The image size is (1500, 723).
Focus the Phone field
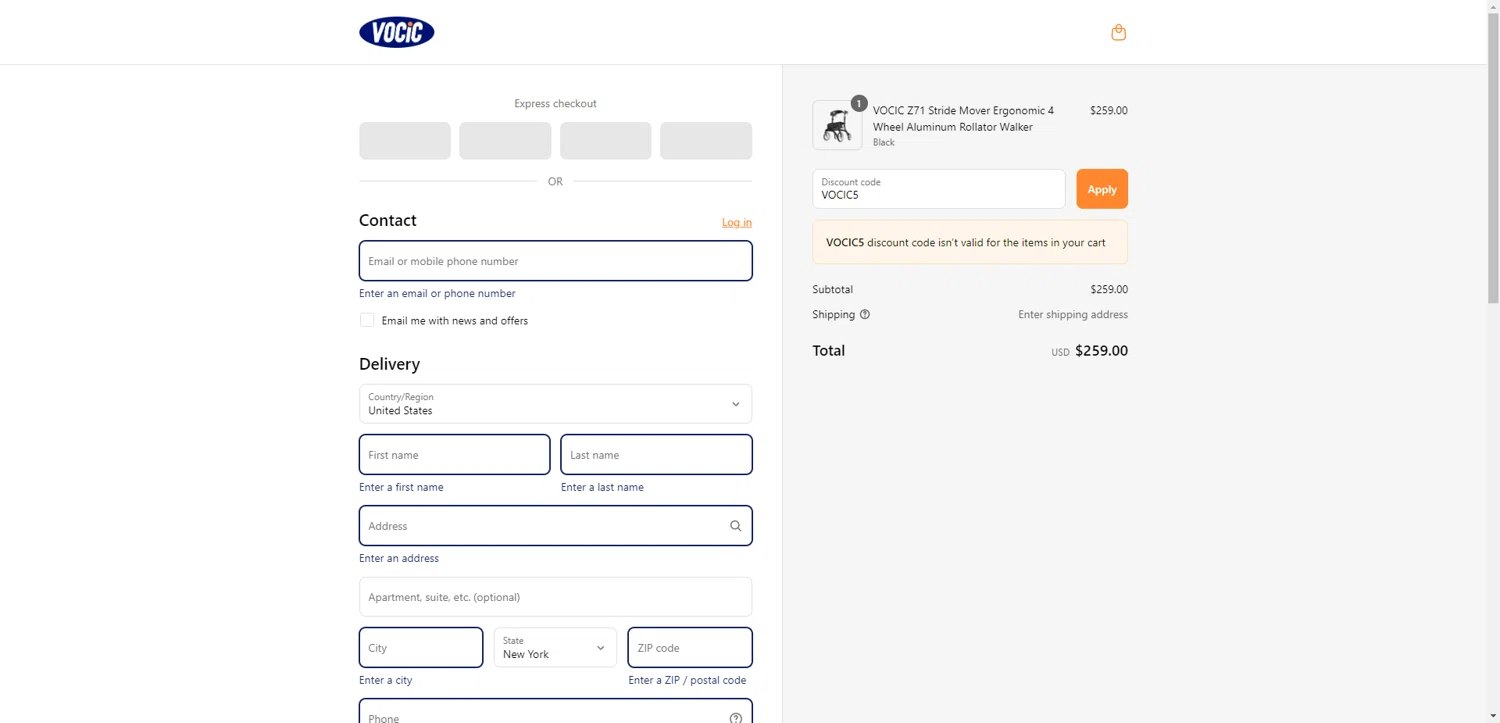[555, 711]
